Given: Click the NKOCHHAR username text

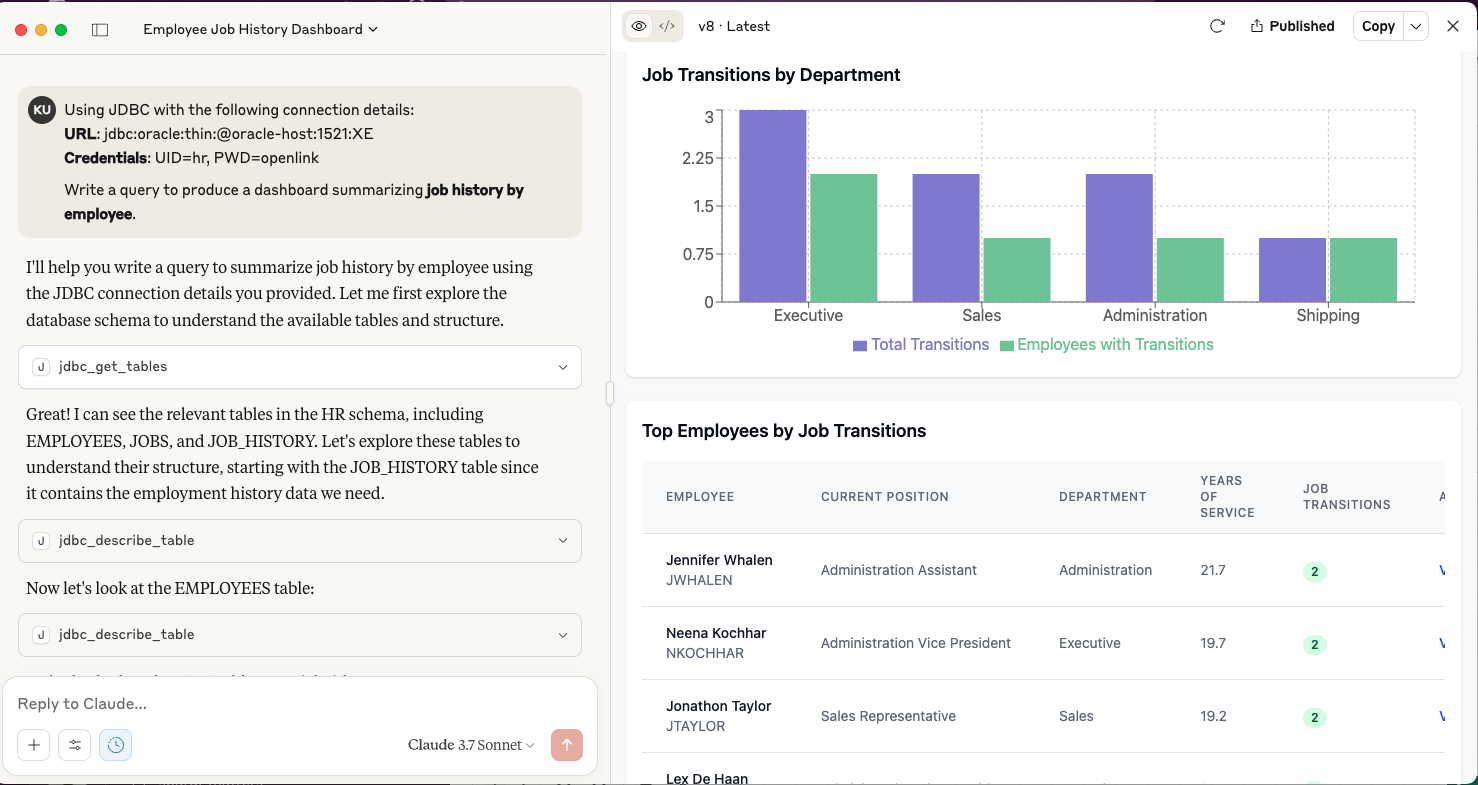Looking at the screenshot, I should click(x=705, y=653).
